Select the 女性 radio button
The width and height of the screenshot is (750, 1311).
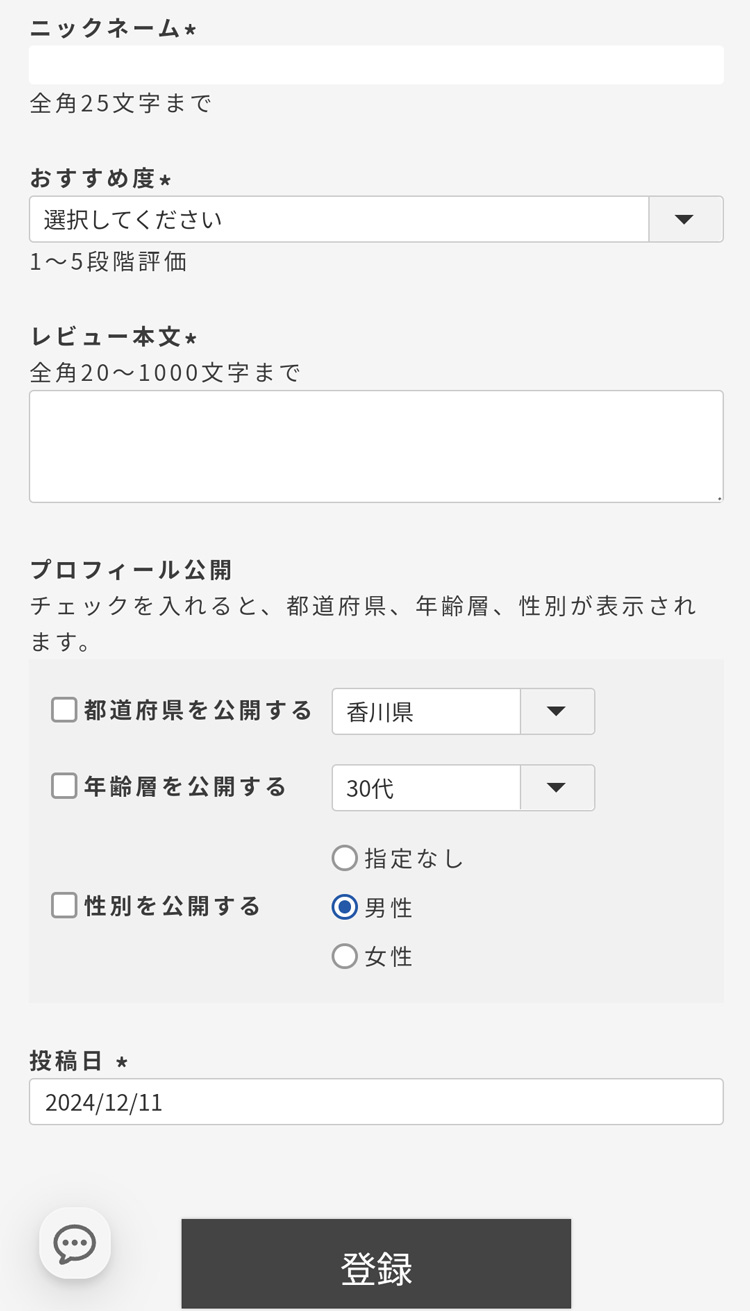344,956
